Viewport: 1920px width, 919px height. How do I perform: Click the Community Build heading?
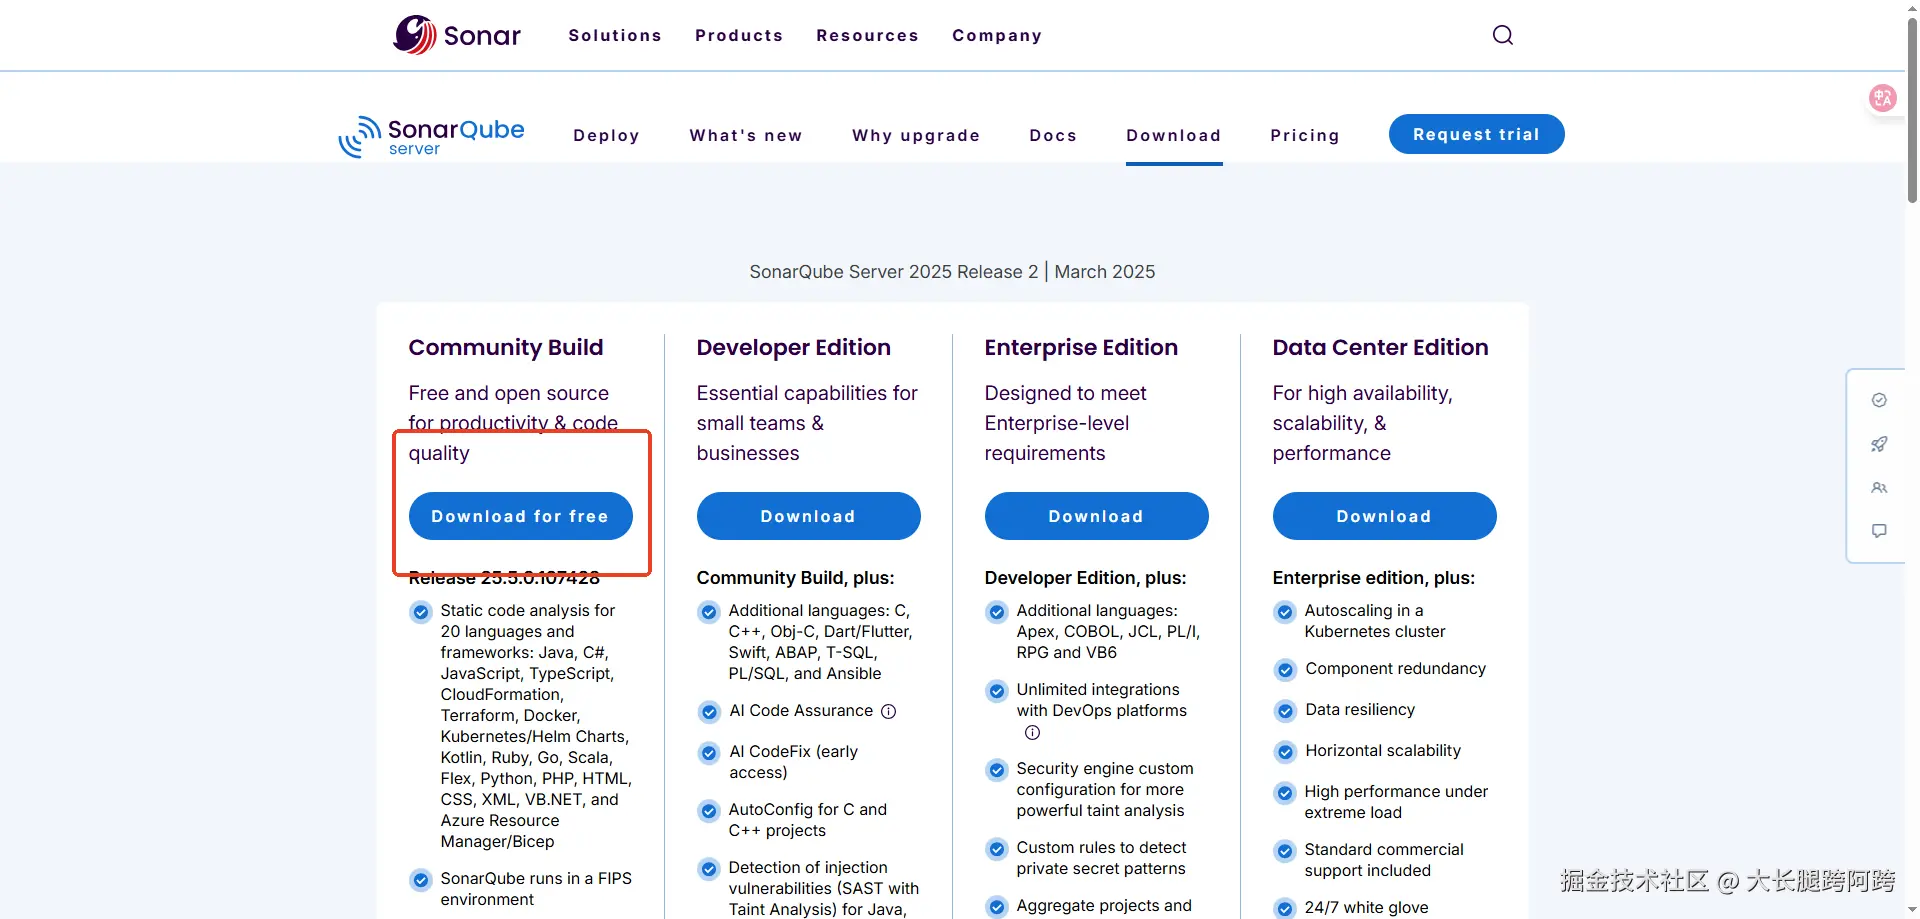[506, 347]
